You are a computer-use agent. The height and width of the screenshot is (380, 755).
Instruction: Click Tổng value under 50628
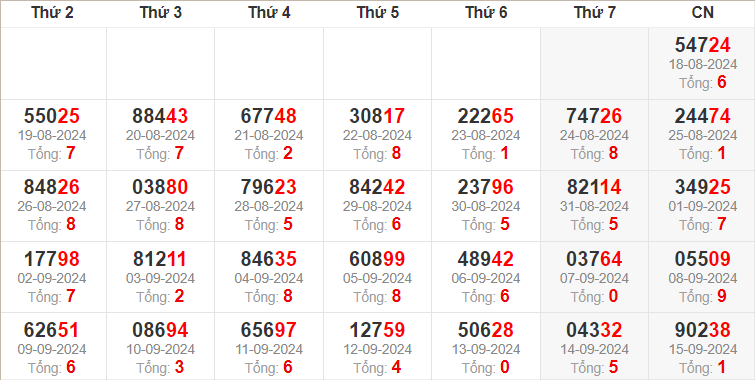[505, 367]
